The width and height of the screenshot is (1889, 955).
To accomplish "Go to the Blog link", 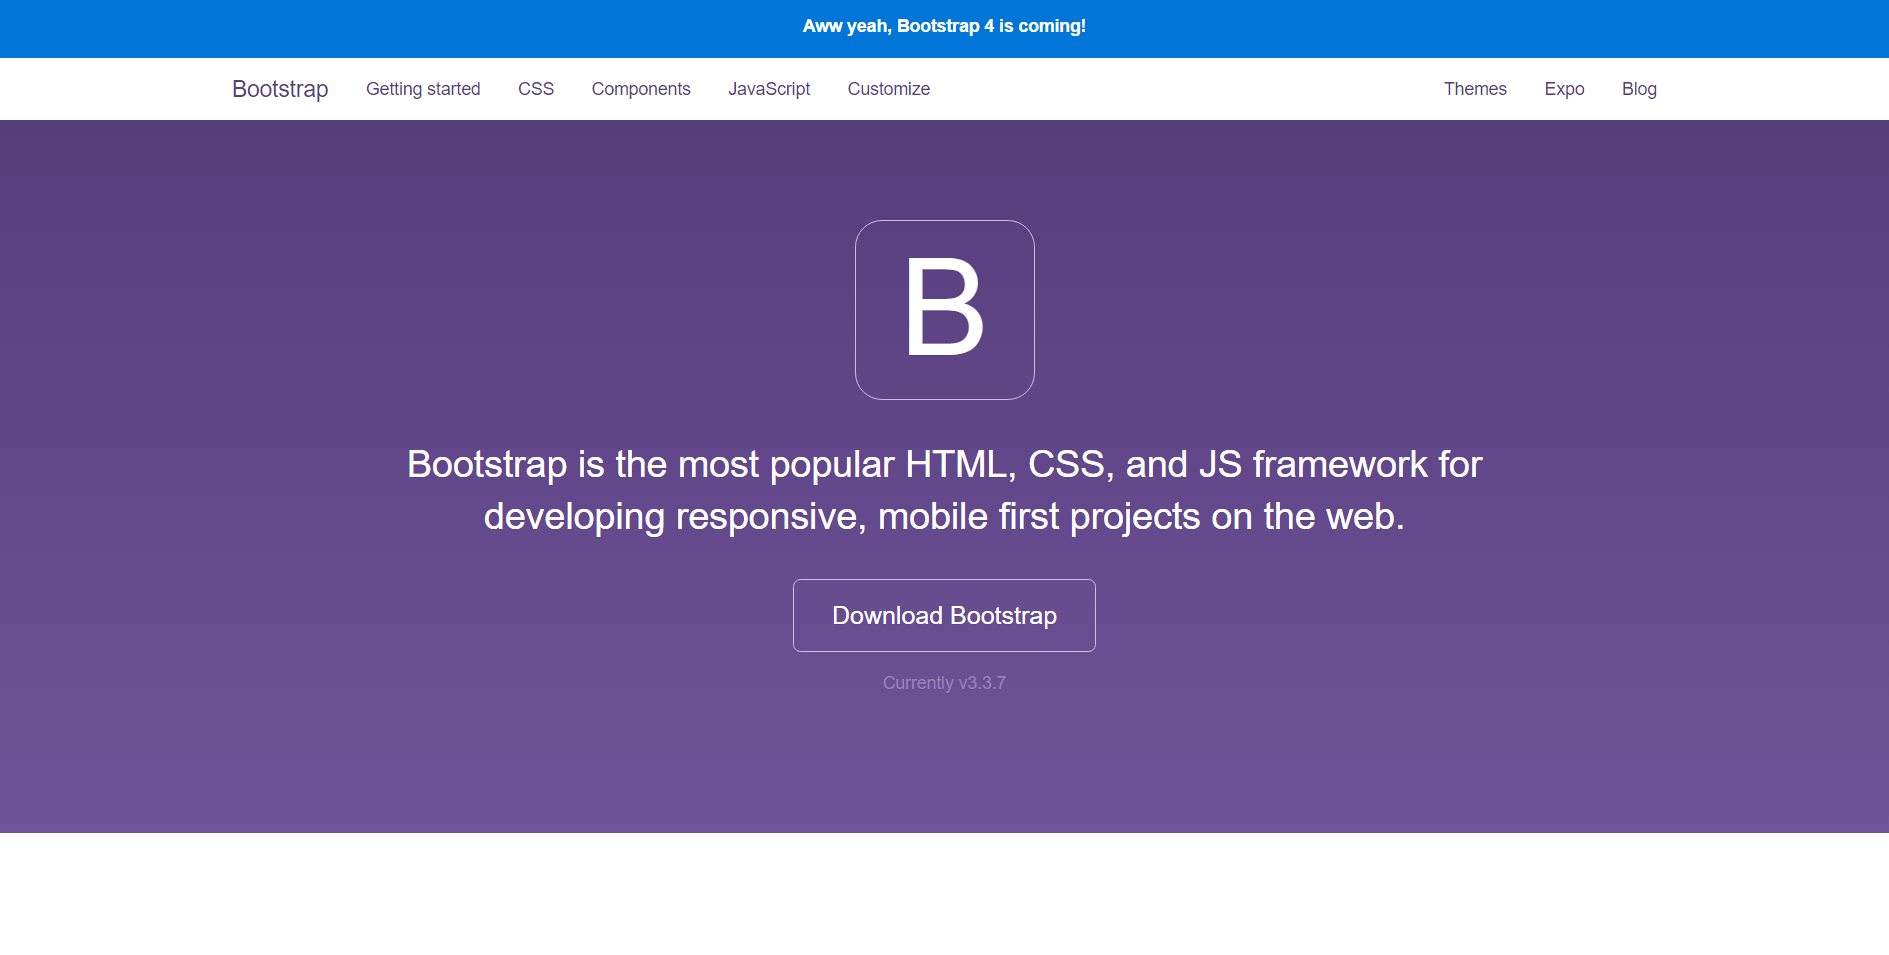I will coord(1639,89).
